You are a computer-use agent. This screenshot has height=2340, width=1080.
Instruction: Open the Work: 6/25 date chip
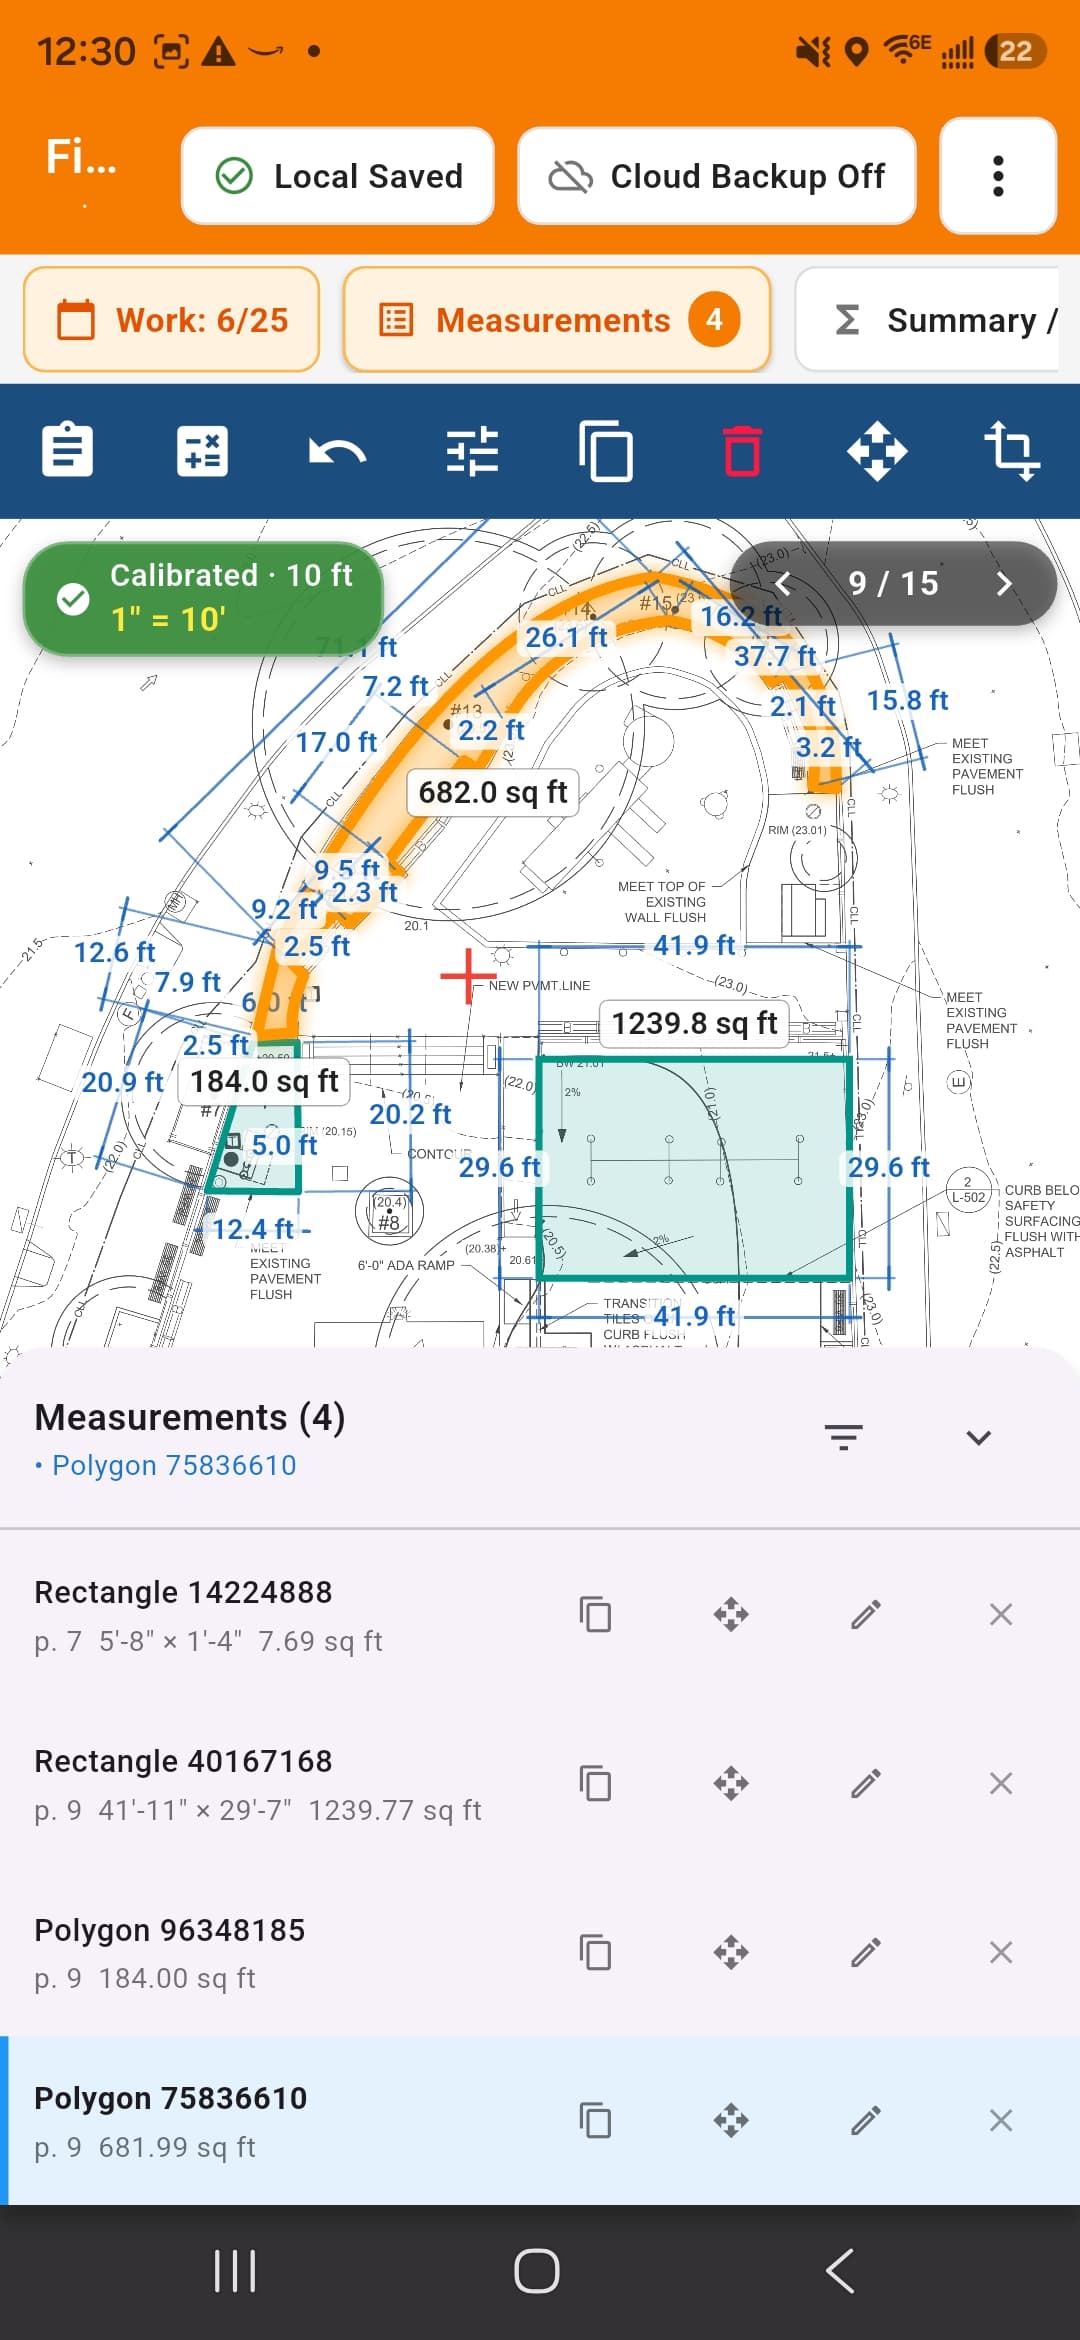click(x=171, y=320)
